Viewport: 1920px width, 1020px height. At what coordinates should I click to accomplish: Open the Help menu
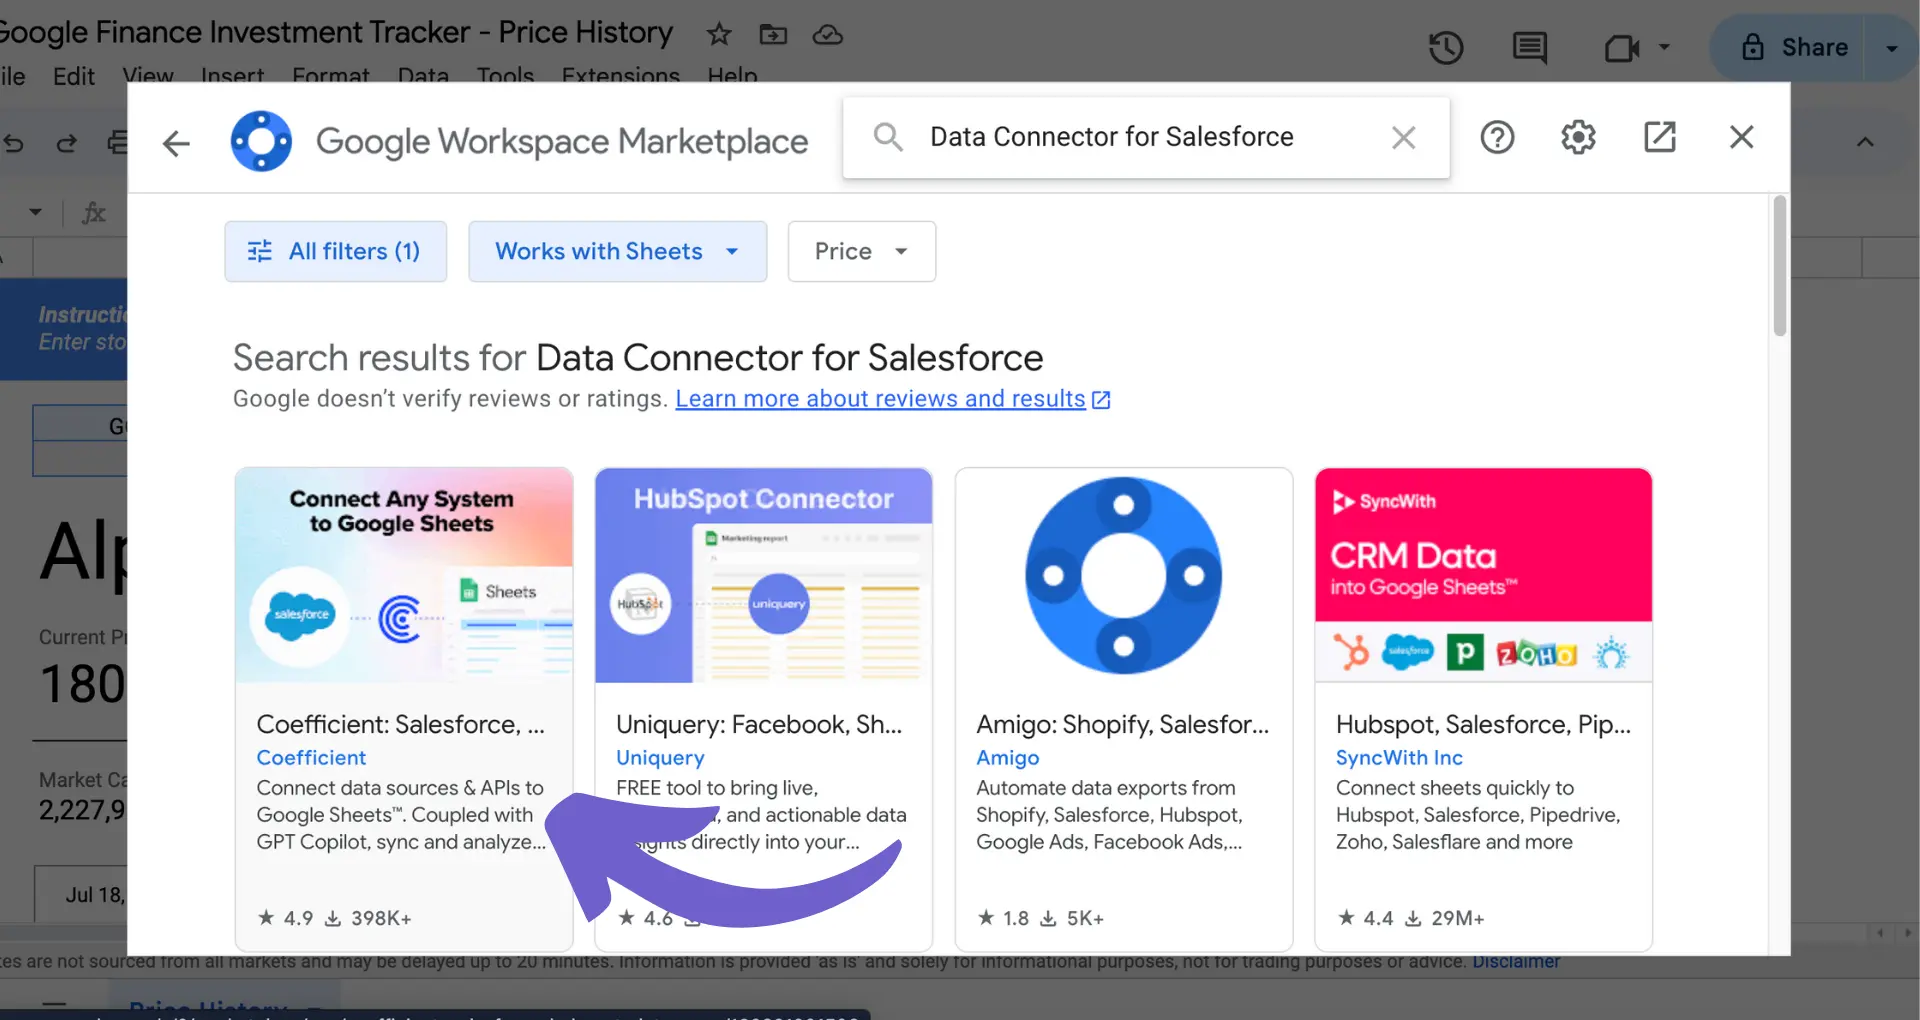(x=732, y=76)
